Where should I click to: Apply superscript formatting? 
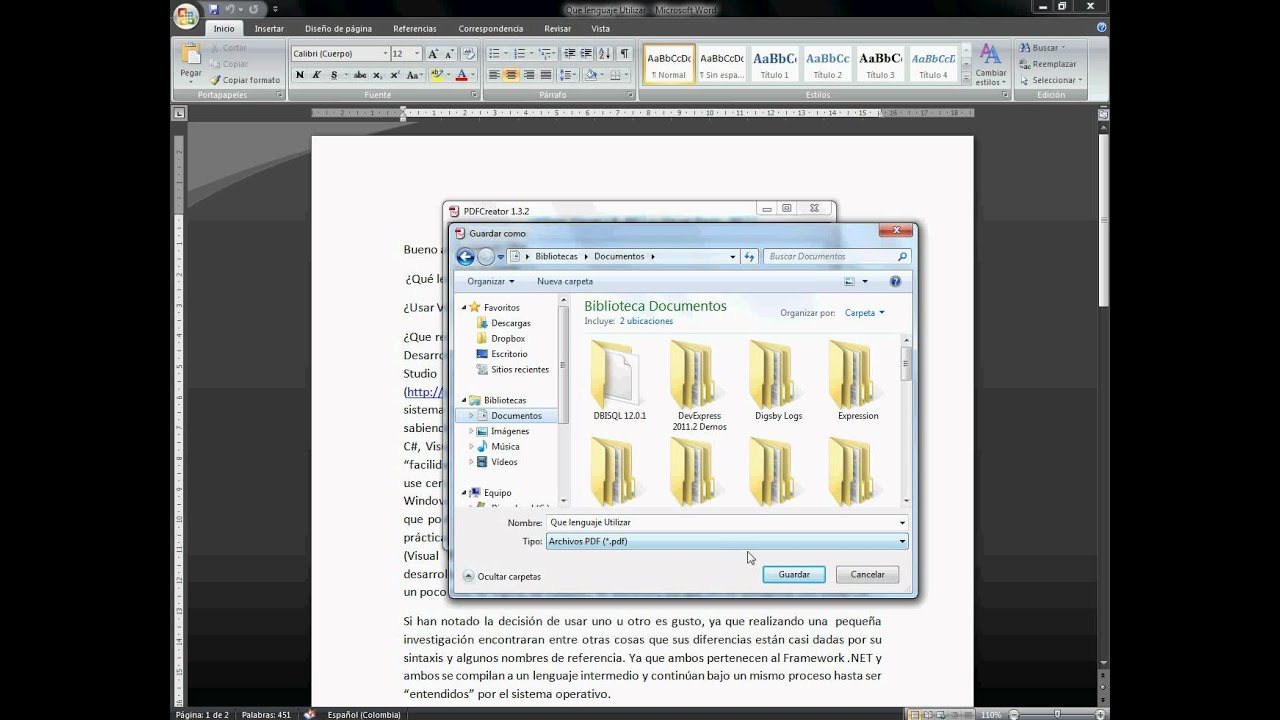click(395, 75)
